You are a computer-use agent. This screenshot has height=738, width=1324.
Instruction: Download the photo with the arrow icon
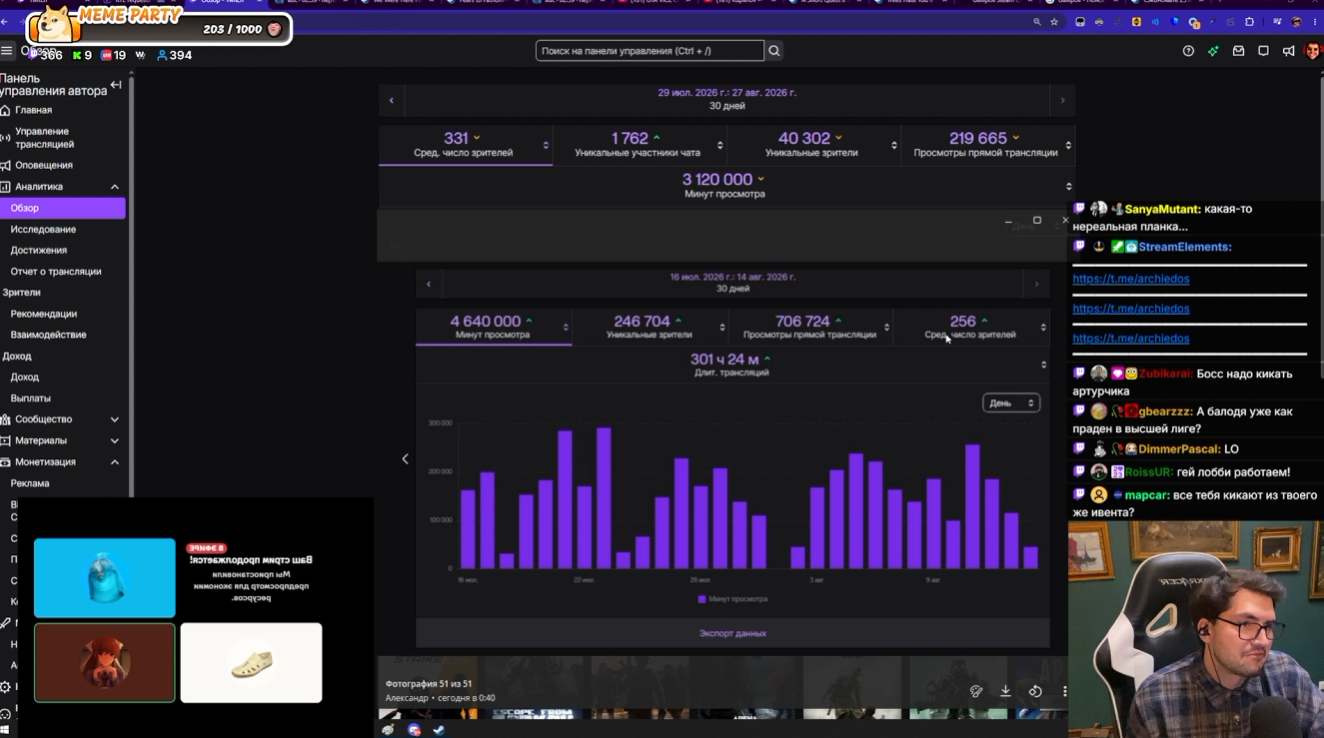point(1005,691)
